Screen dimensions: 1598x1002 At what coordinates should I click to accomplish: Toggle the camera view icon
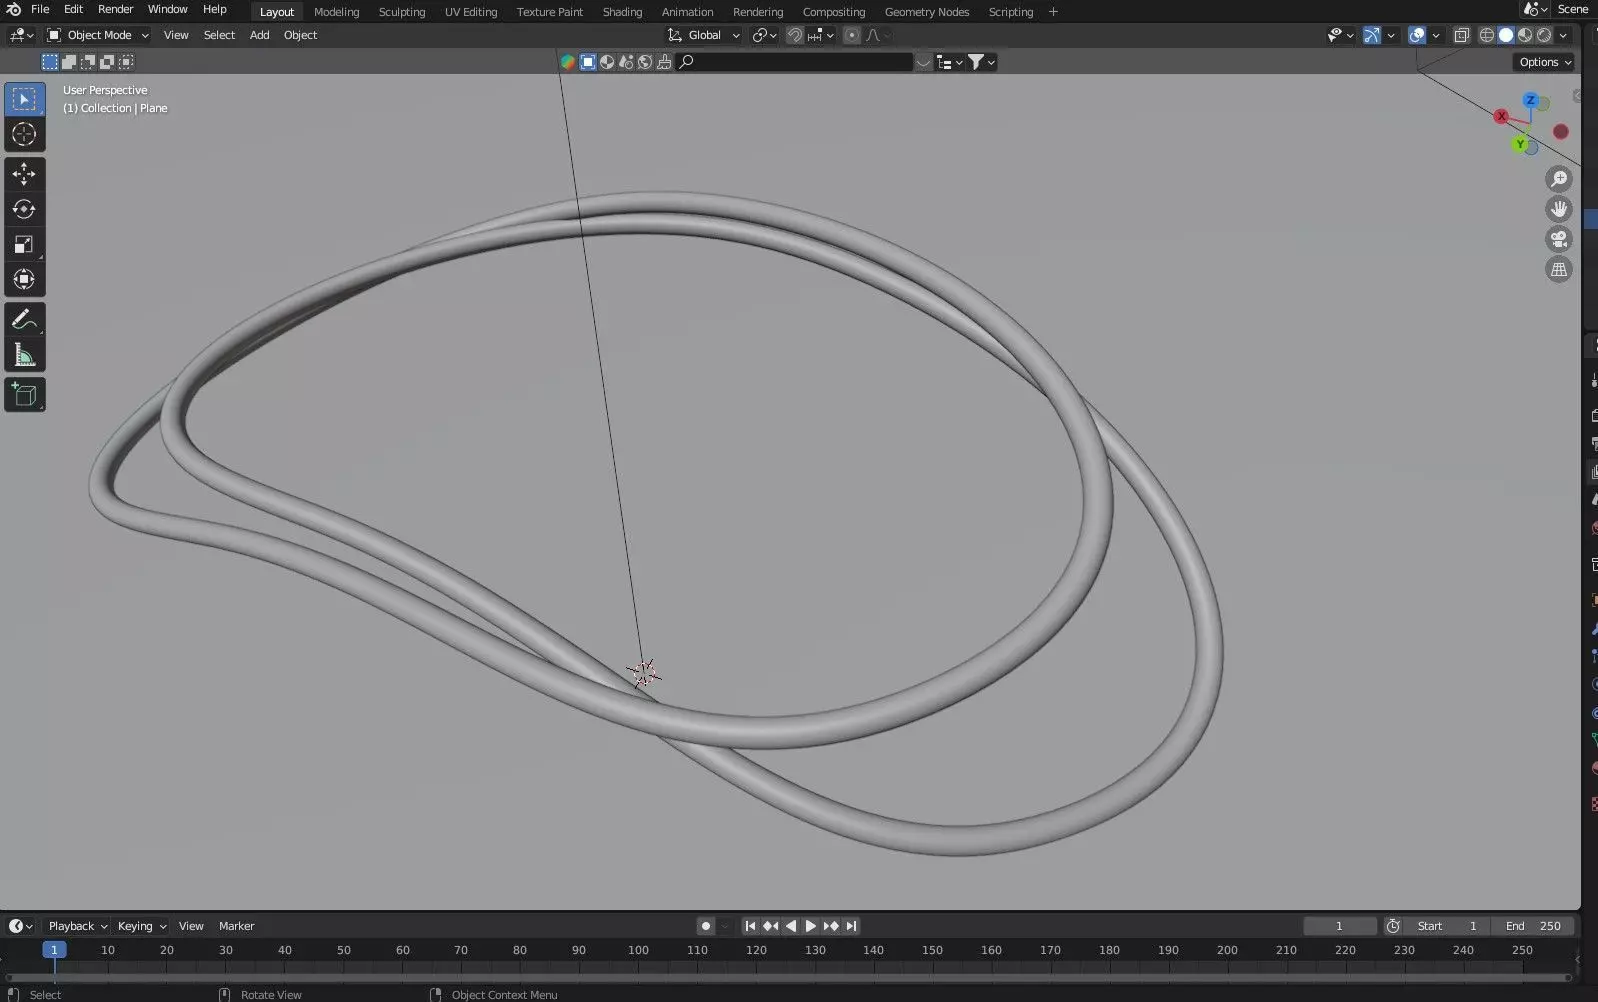pyautogui.click(x=1559, y=239)
